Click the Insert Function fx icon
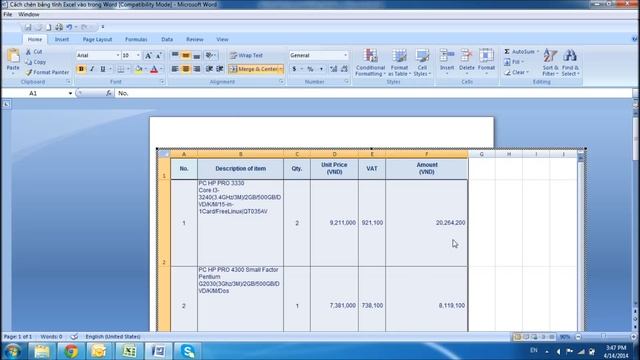Image resolution: width=640 pixels, height=360 pixels. click(x=109, y=93)
